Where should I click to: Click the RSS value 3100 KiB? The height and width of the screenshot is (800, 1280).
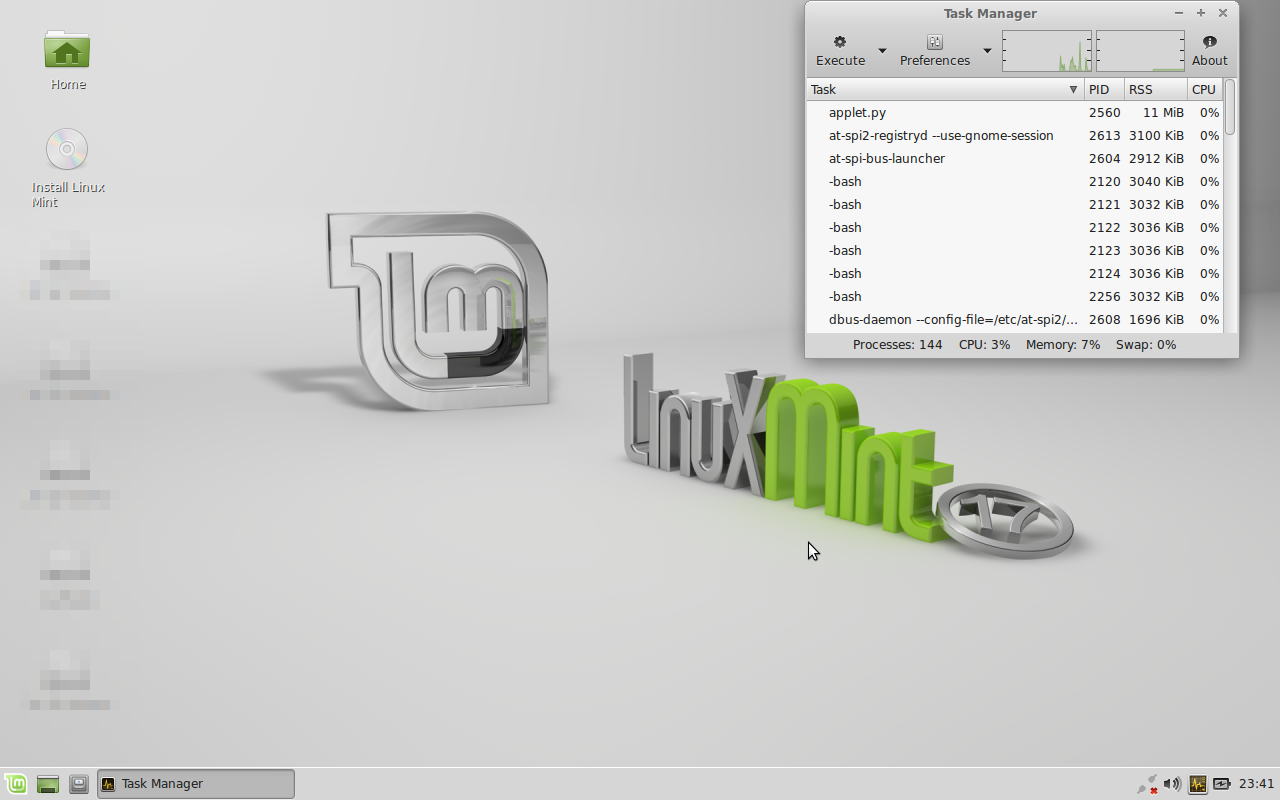(x=1156, y=136)
